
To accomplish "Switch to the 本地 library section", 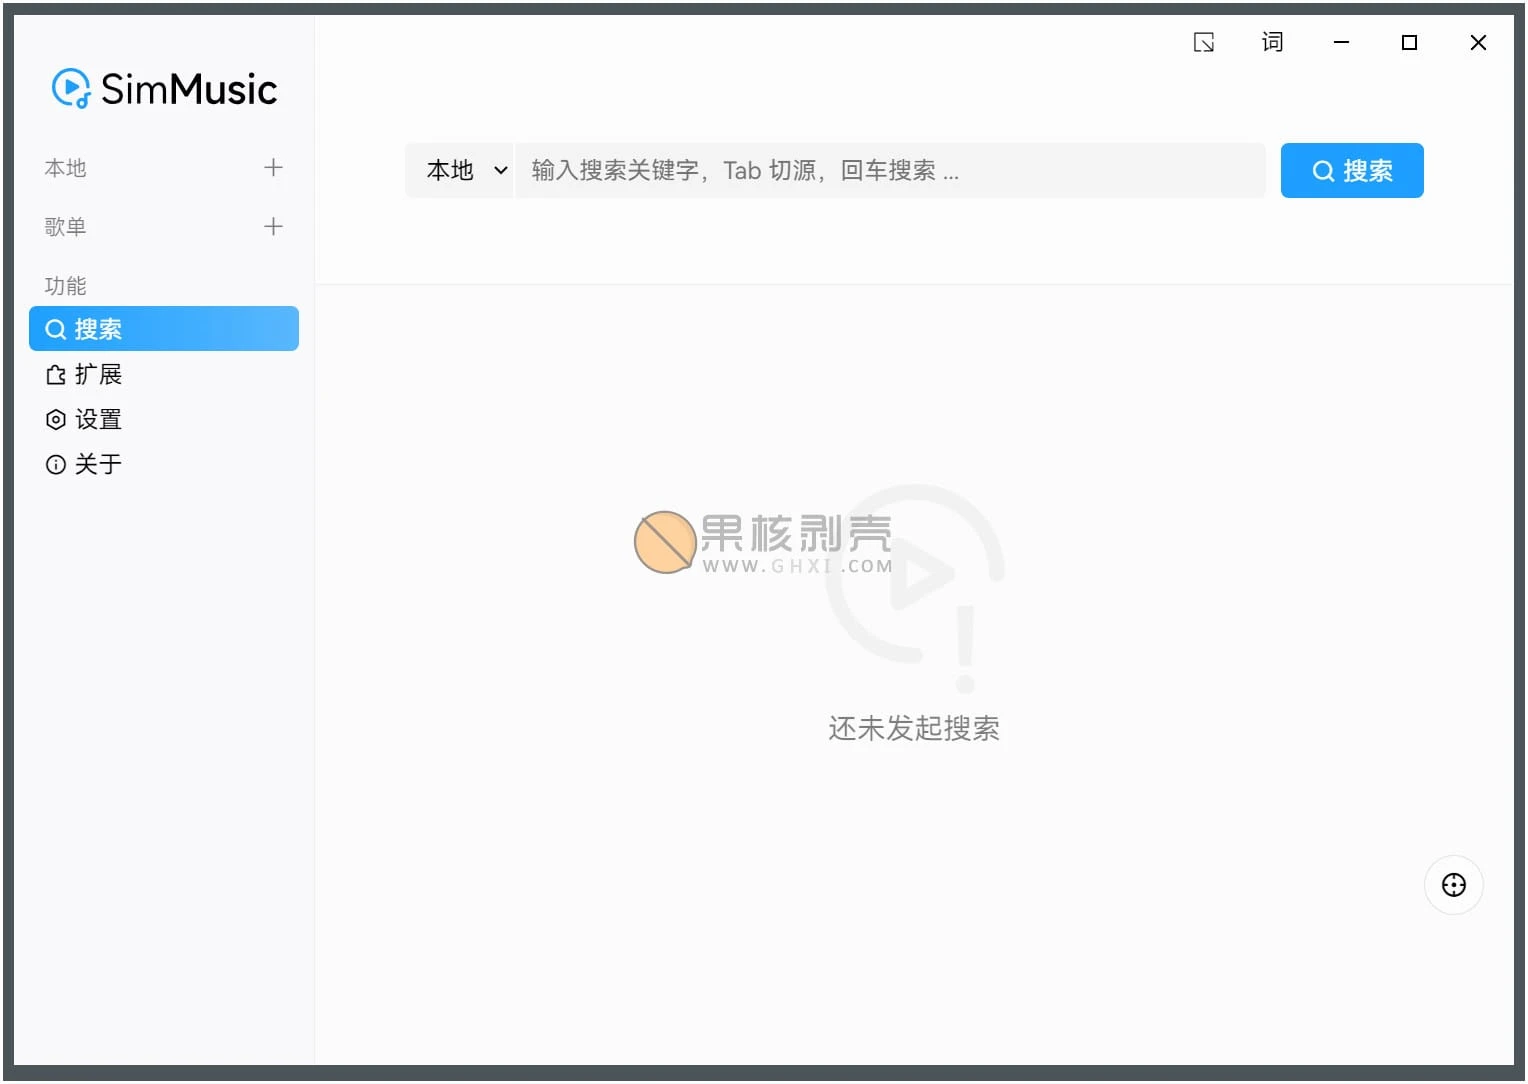I will (x=66, y=168).
